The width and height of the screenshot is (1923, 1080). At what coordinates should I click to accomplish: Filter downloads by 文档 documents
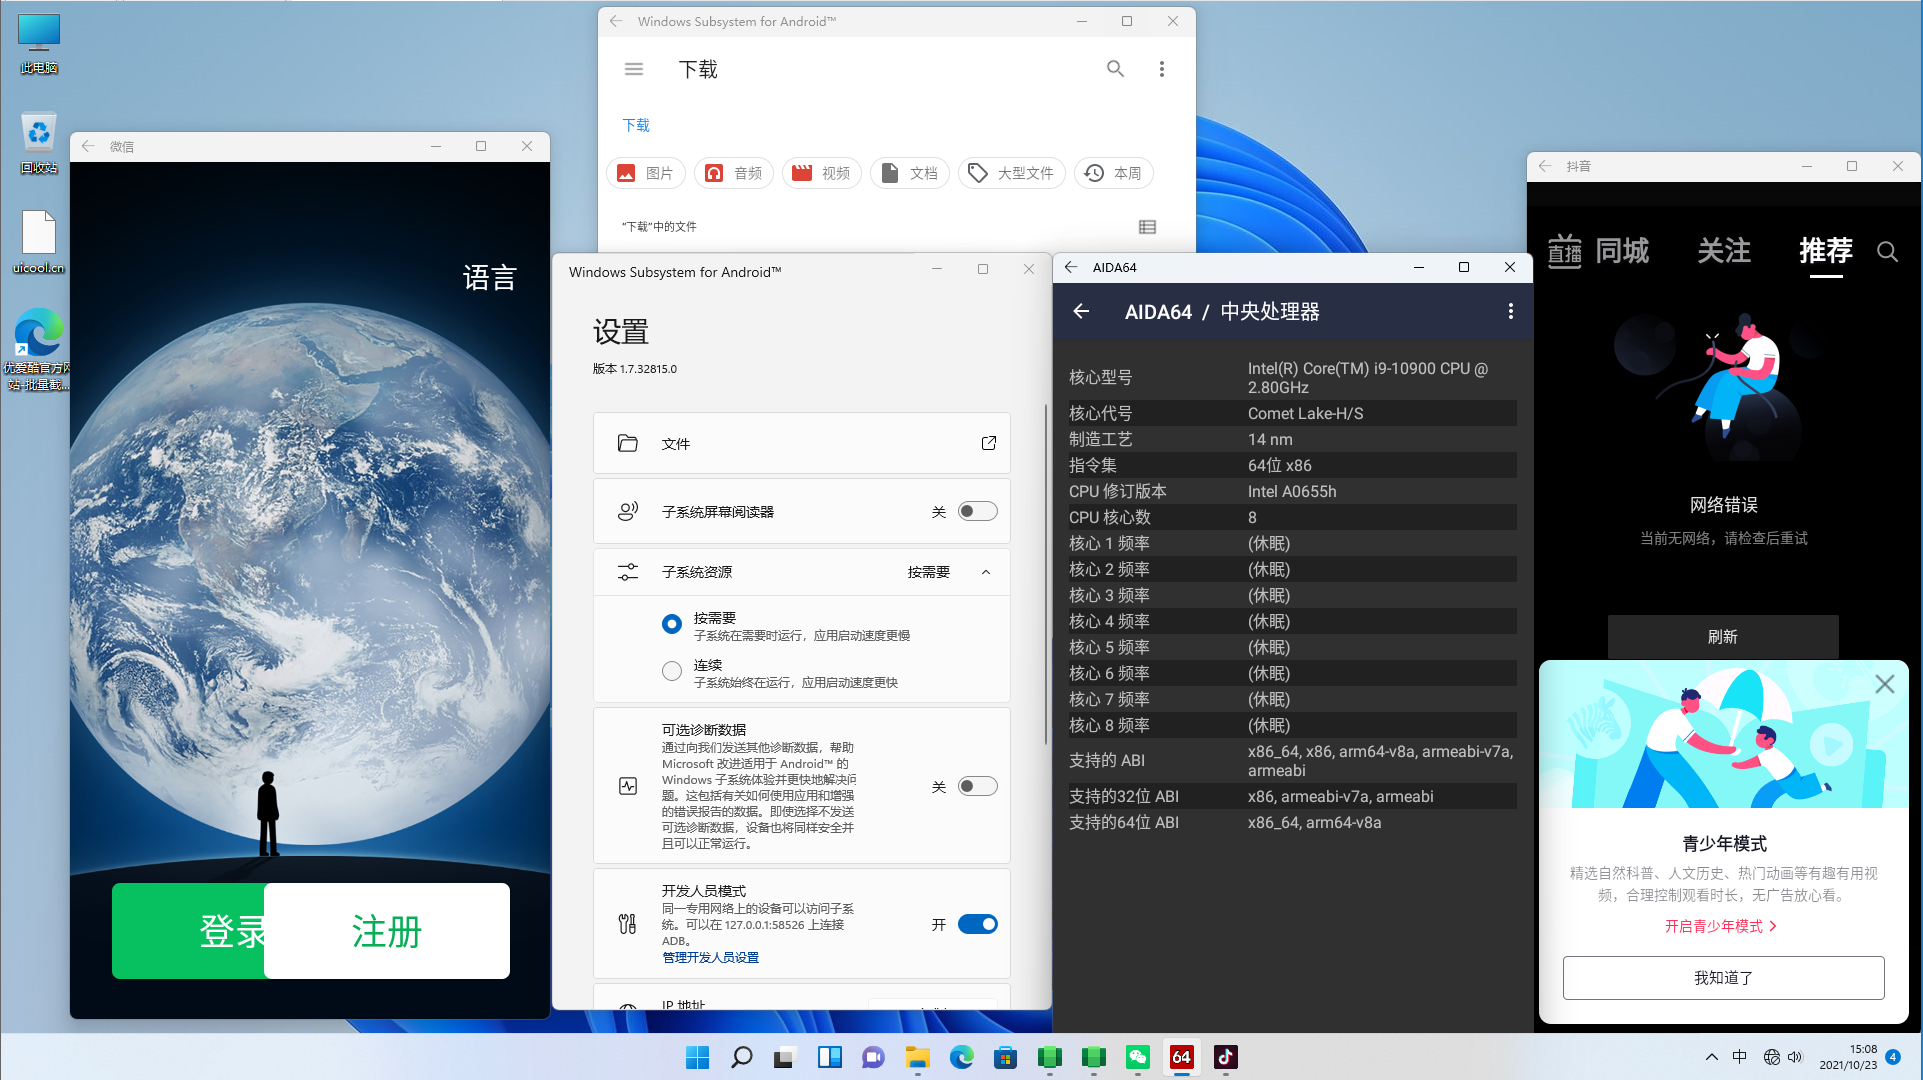[909, 173]
